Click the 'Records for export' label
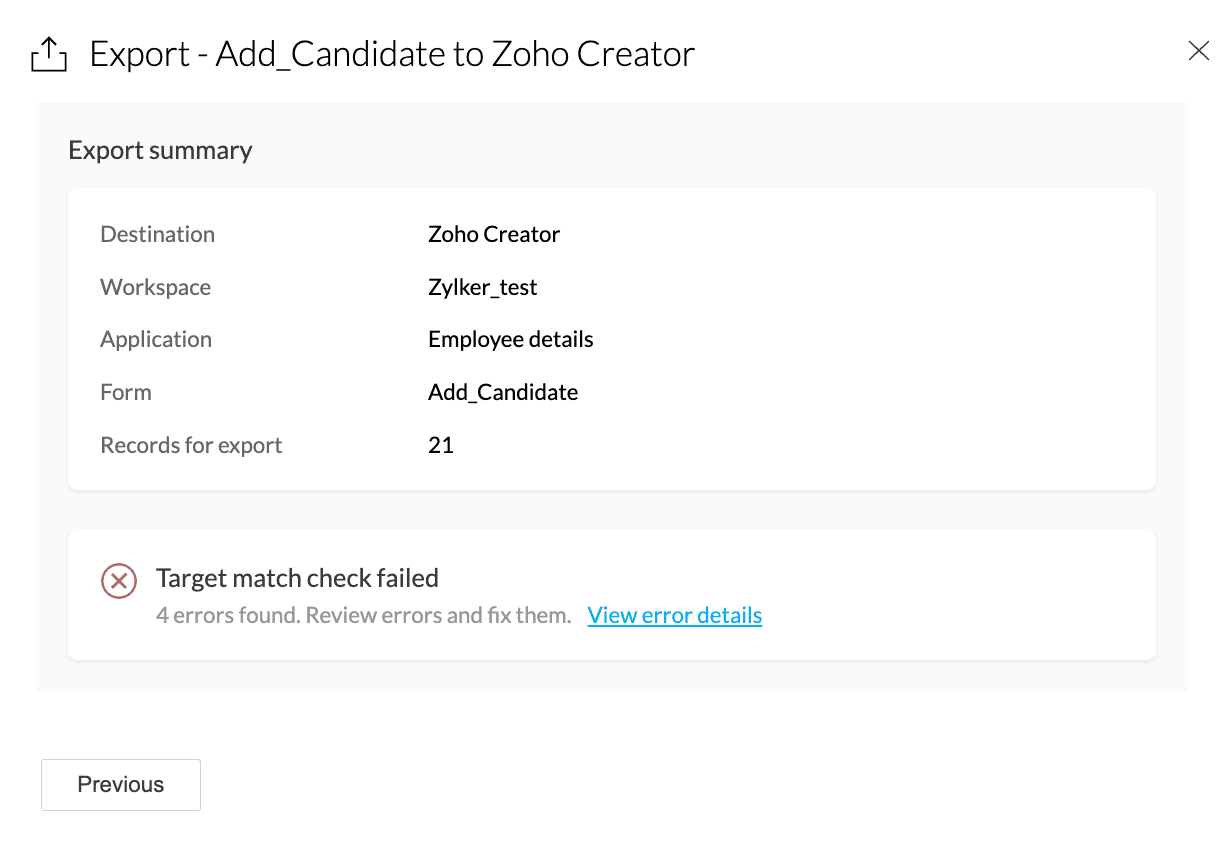Viewport: 1232px width, 854px height. point(191,445)
